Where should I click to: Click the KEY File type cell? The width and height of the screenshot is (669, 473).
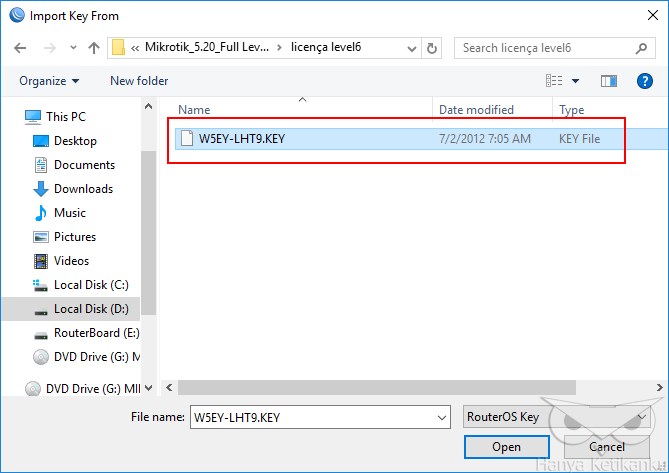tap(579, 139)
